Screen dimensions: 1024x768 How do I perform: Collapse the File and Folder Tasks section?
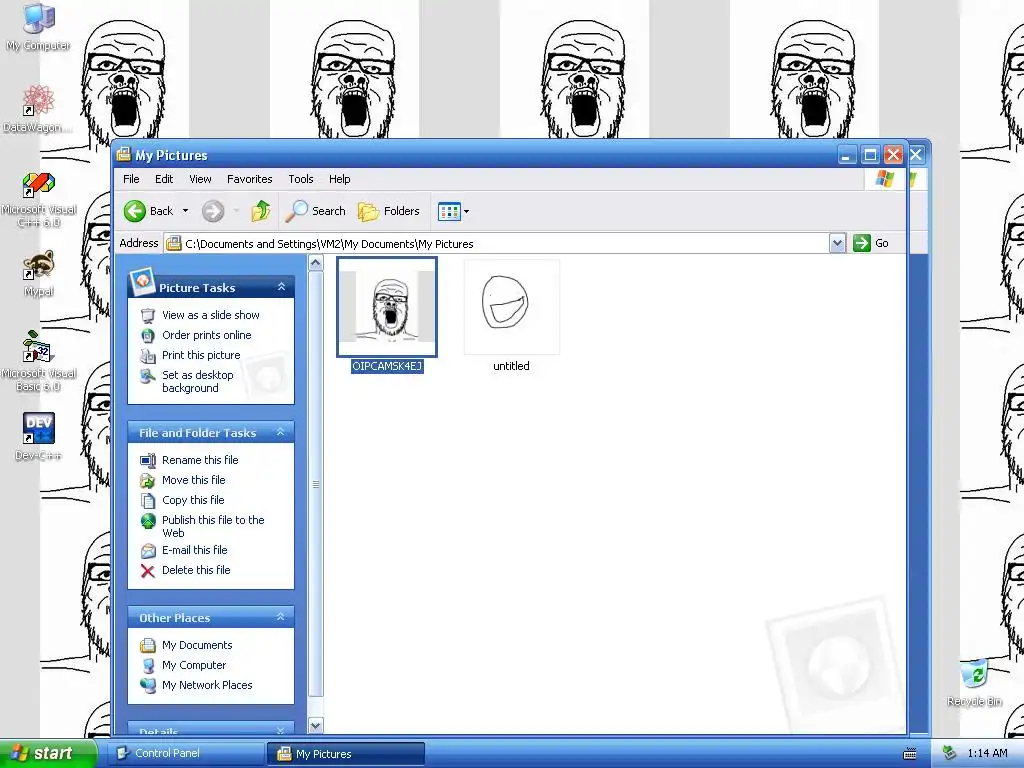[281, 432]
